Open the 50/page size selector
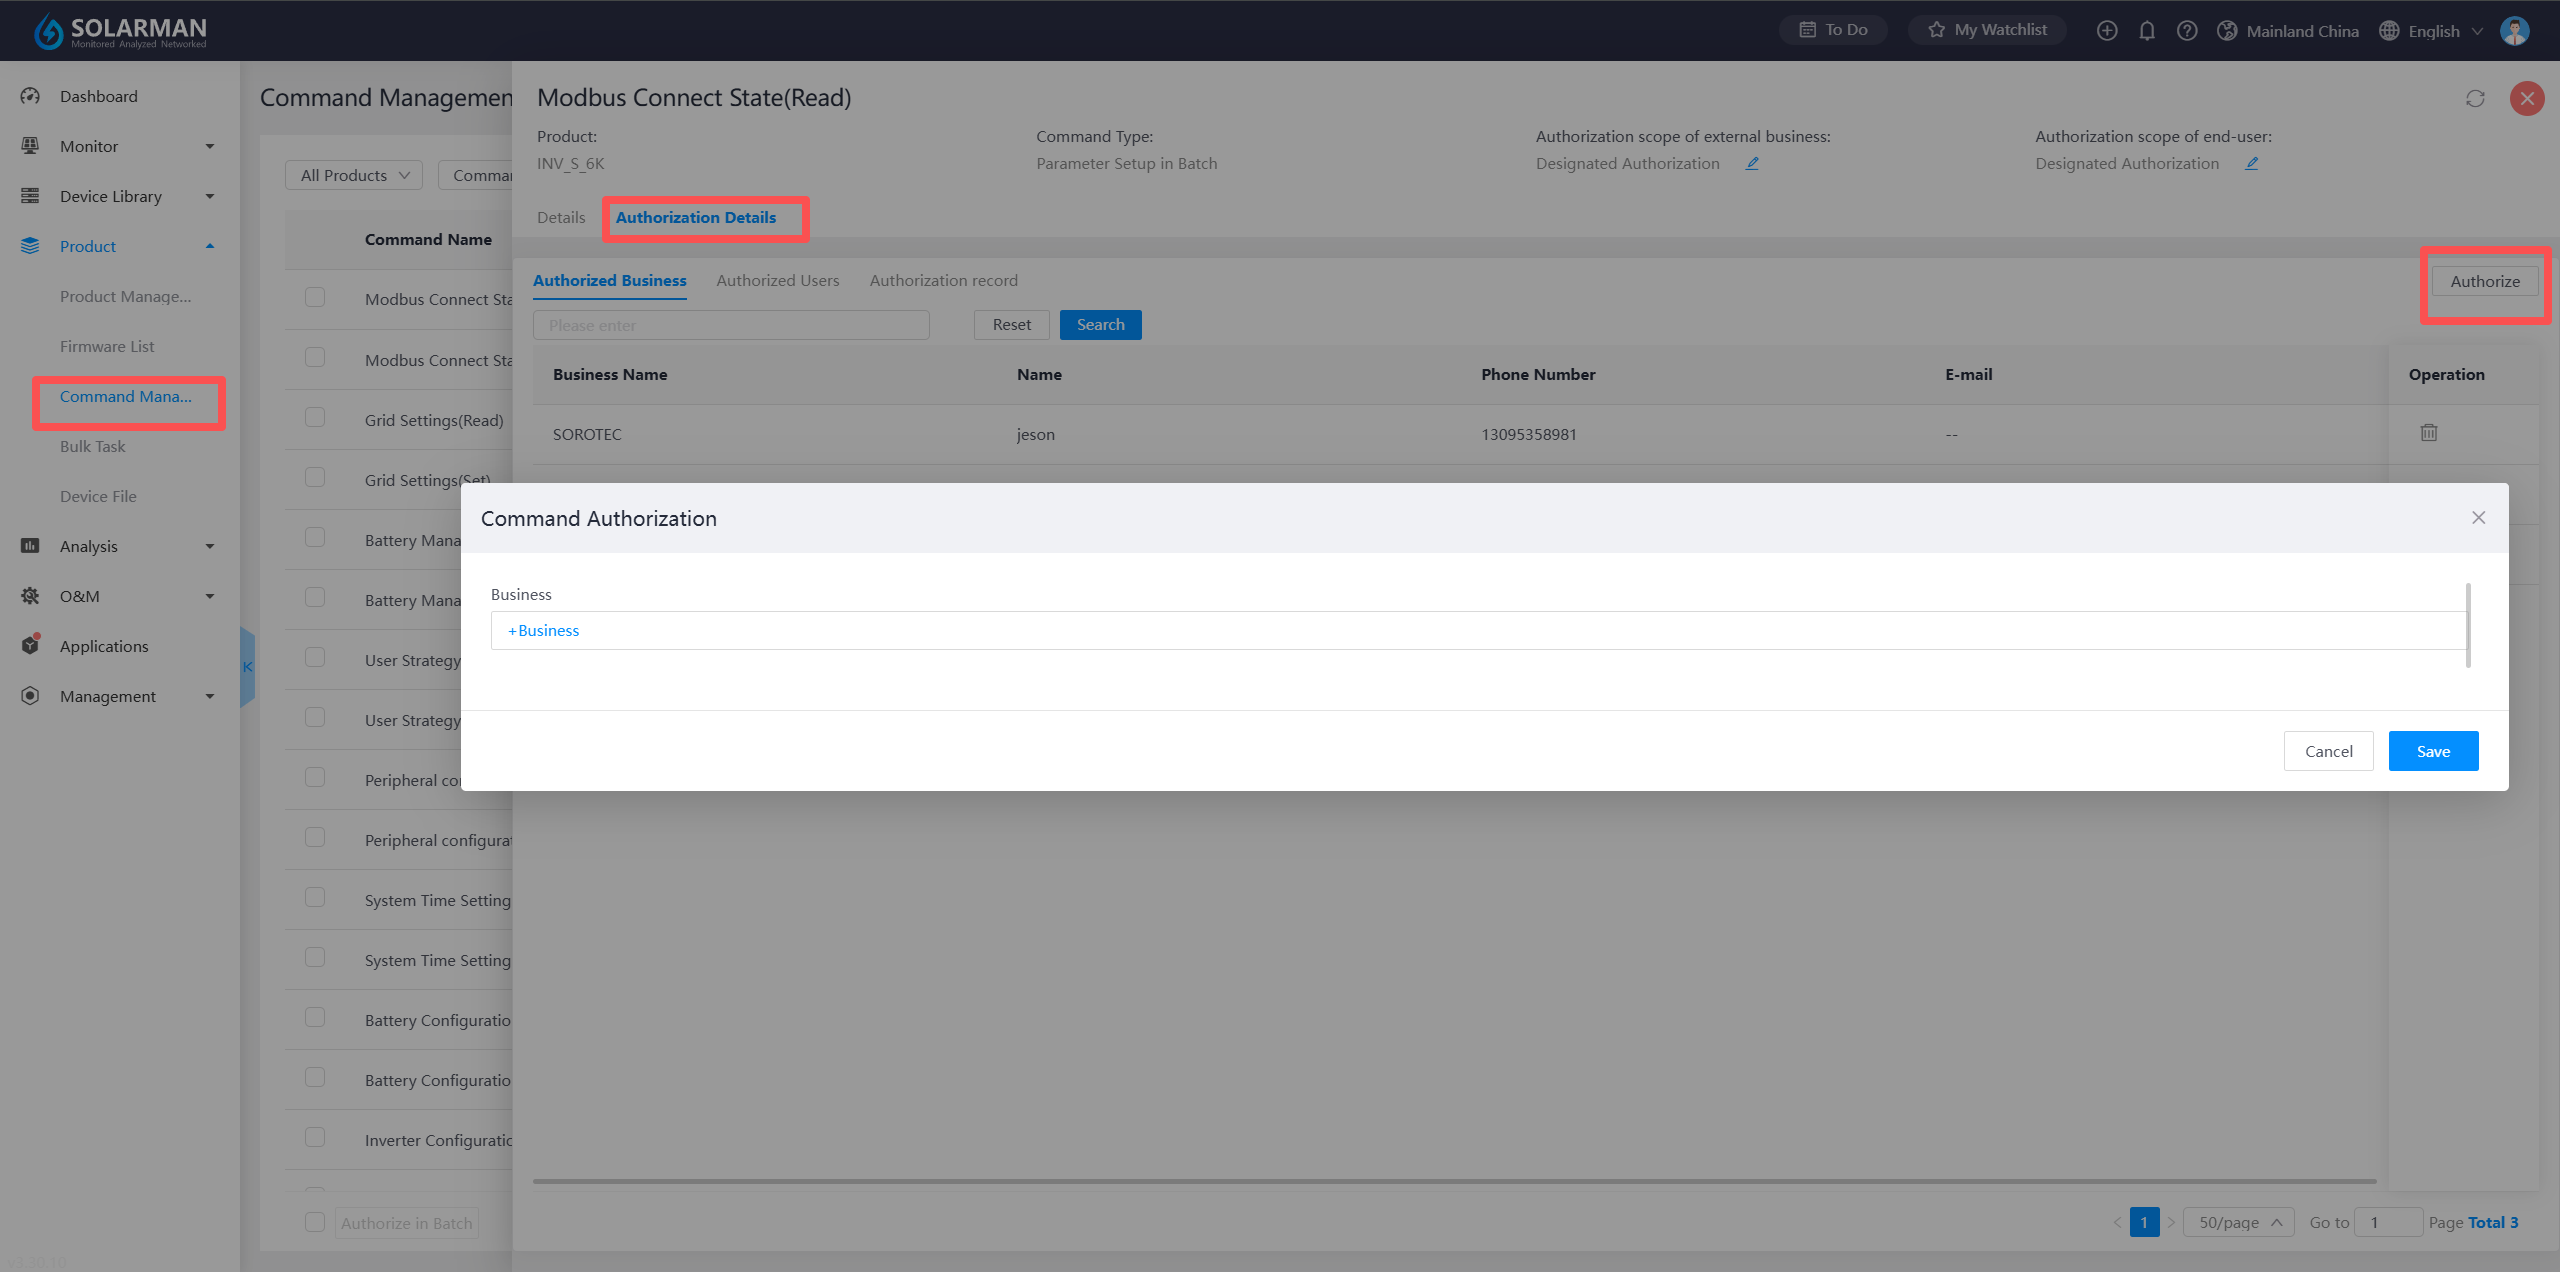This screenshot has width=2560, height=1272. click(2239, 1222)
